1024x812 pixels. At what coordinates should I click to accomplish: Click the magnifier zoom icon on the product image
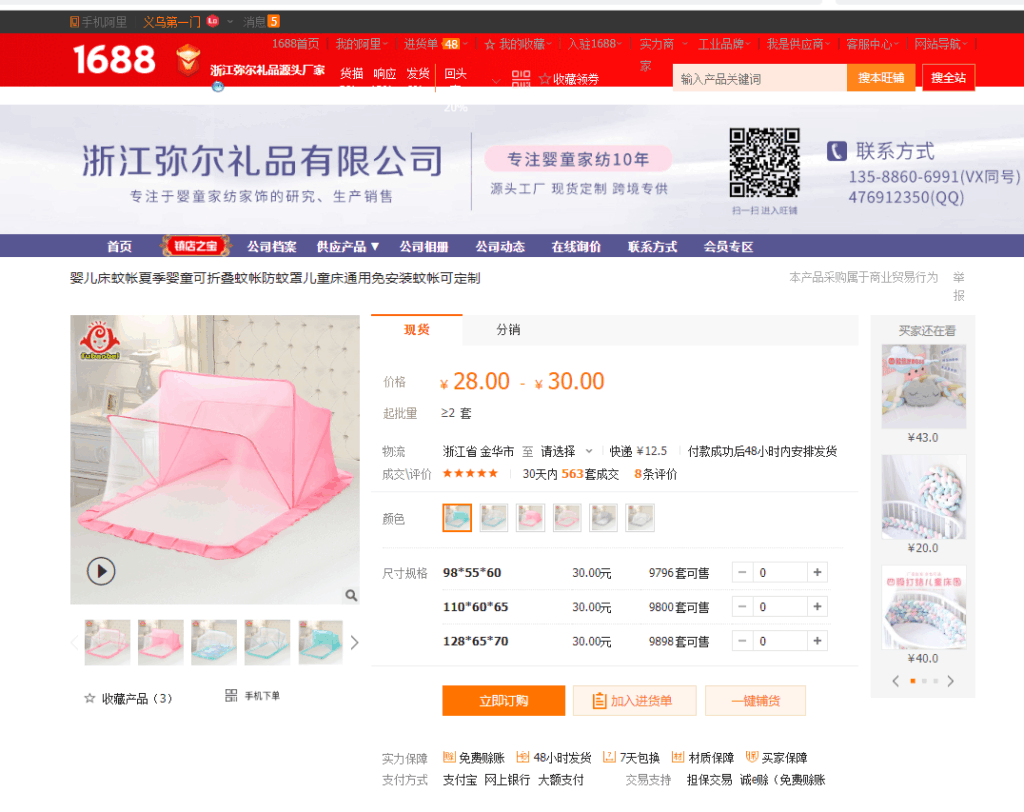point(351,595)
